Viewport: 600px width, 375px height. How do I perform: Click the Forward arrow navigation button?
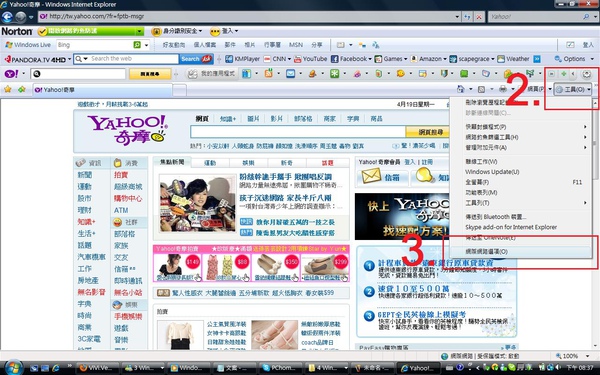pos(21,17)
